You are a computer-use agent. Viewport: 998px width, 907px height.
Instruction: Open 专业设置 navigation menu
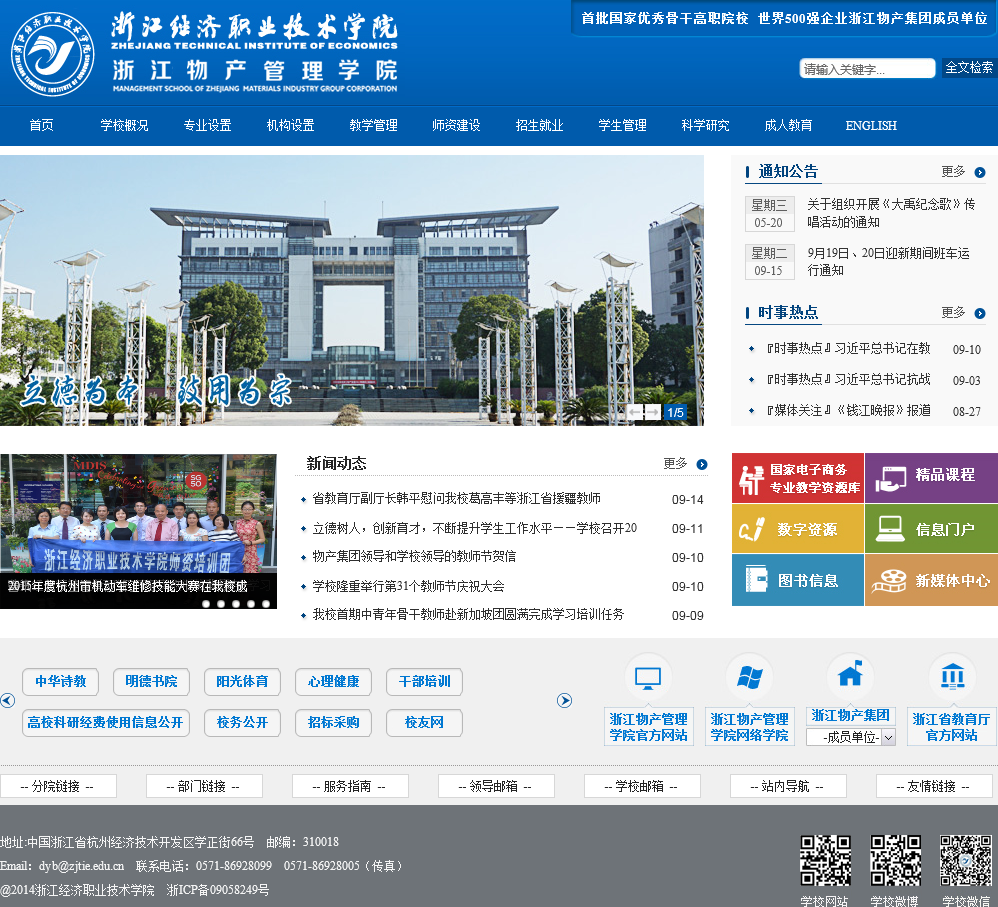pyautogui.click(x=207, y=125)
